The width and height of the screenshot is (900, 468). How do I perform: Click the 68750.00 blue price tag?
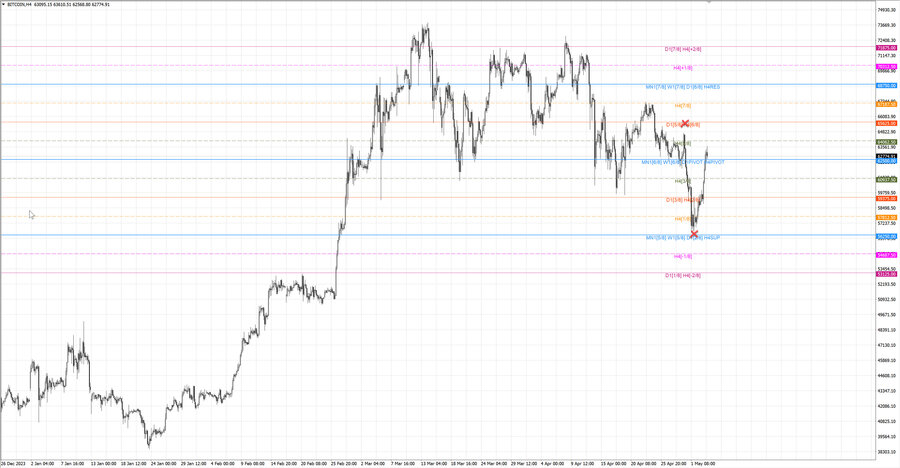point(887,86)
